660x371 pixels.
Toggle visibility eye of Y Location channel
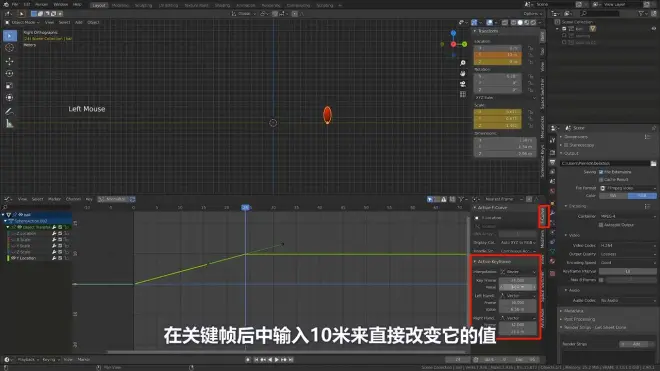tap(13, 258)
